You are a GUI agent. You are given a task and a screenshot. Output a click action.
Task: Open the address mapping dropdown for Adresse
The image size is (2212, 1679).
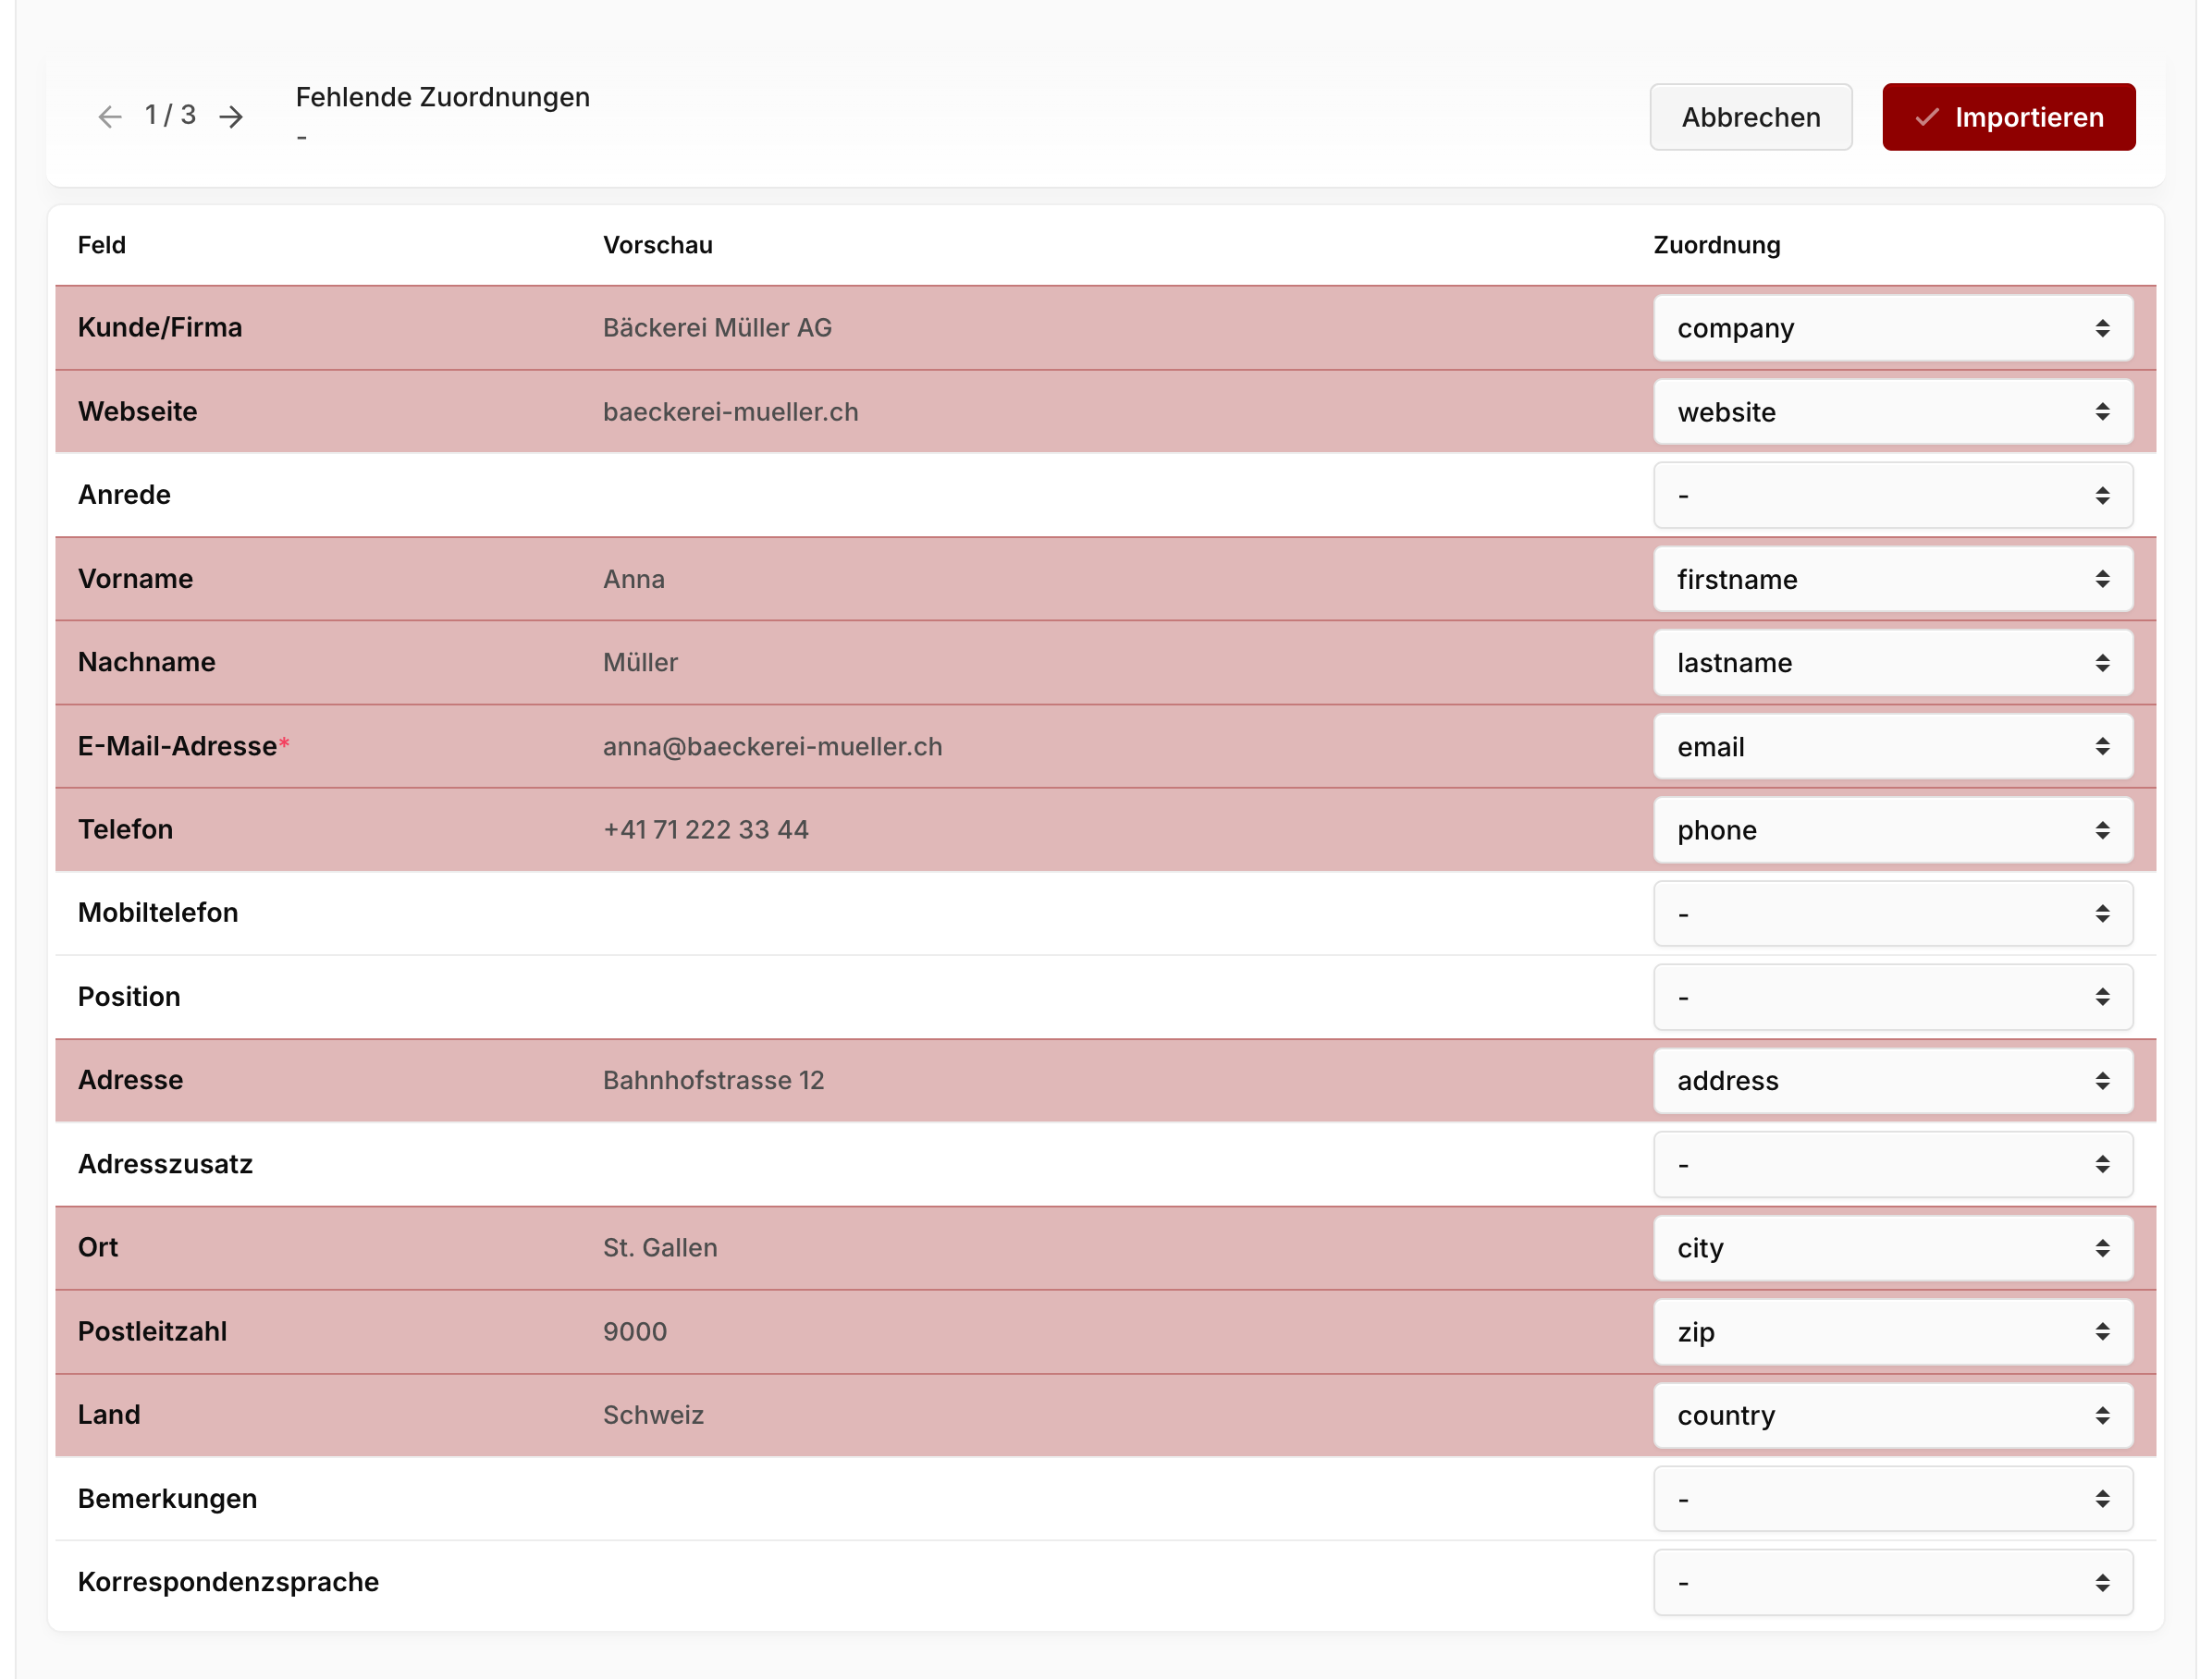(1893, 1081)
